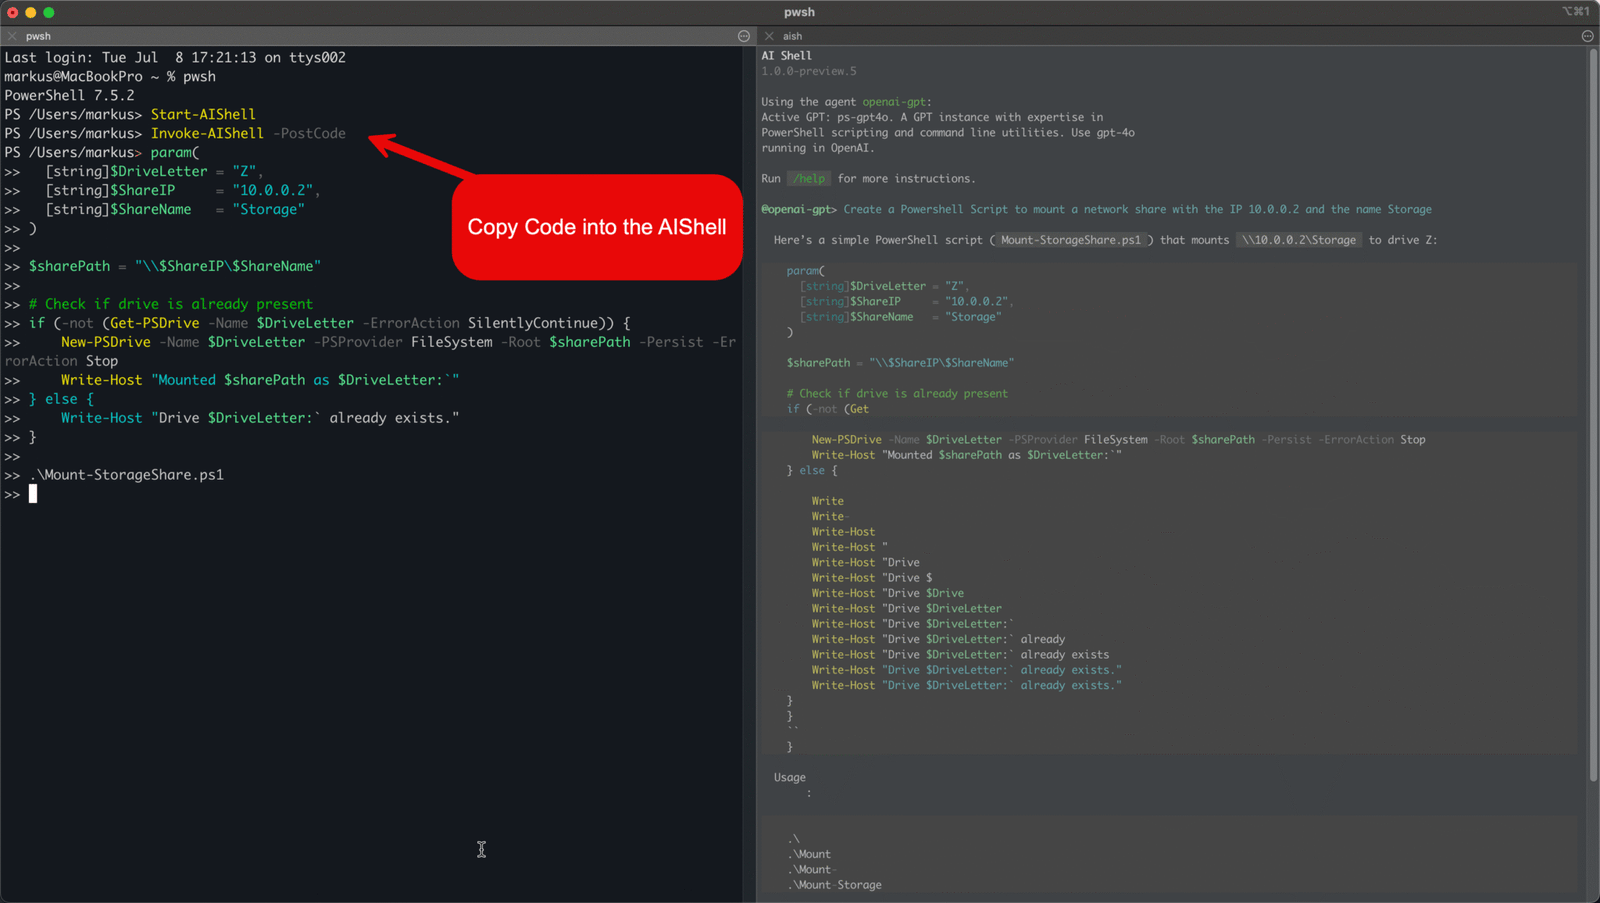
Task: Click the highlighted /help command badge
Action: coord(808,178)
